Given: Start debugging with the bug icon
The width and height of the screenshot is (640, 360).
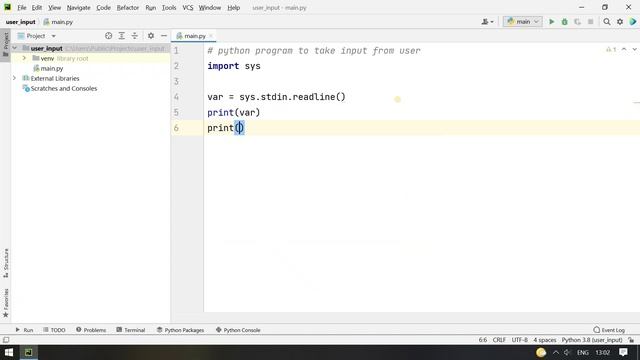Looking at the screenshot, I should tap(564, 22).
